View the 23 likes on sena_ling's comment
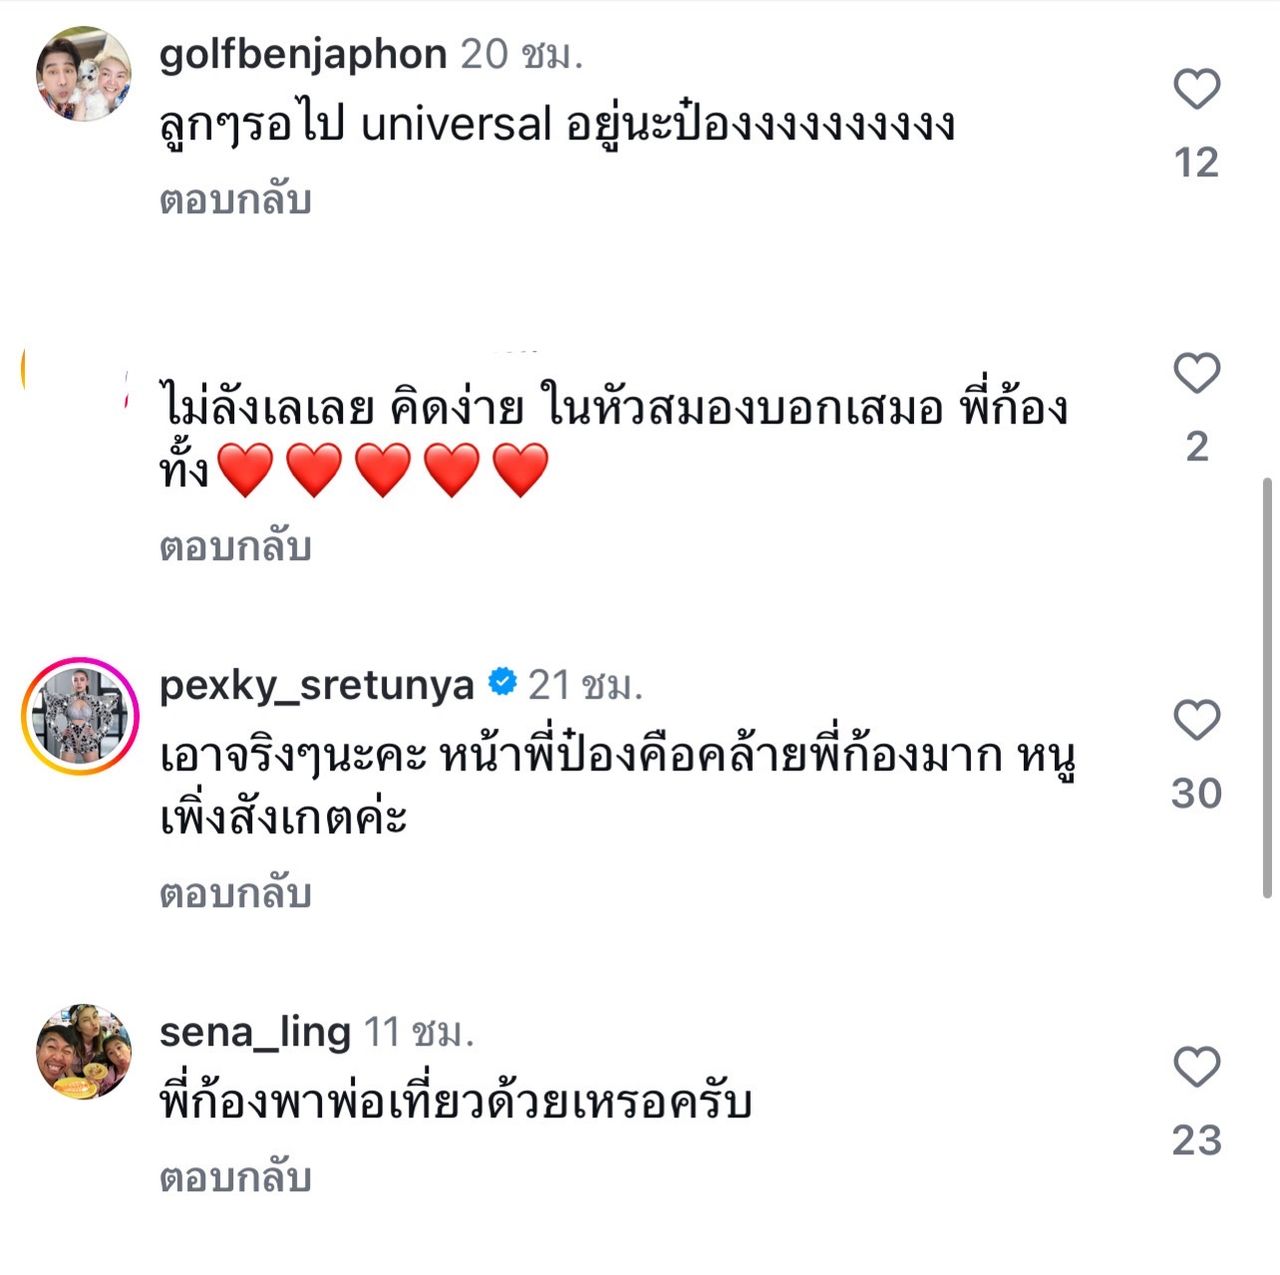This screenshot has width=1280, height=1275. pyautogui.click(x=1196, y=1140)
